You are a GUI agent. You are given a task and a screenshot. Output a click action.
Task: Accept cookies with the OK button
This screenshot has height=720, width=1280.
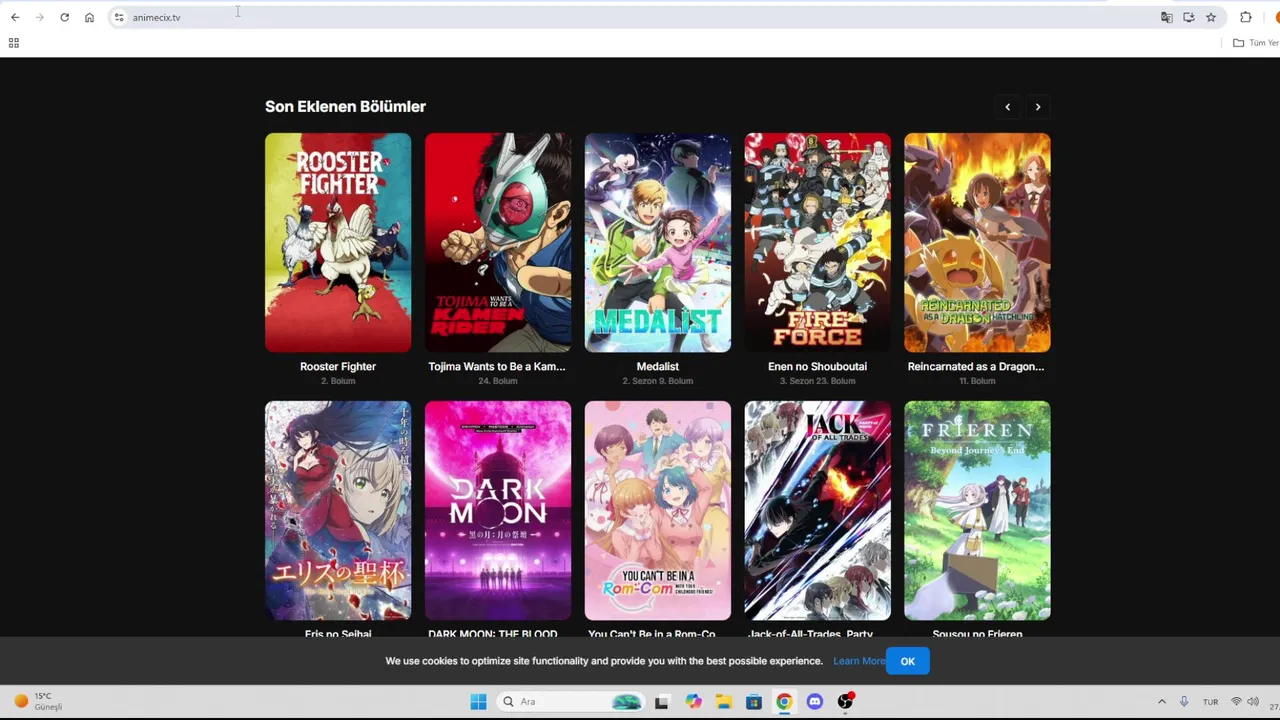pos(907,661)
